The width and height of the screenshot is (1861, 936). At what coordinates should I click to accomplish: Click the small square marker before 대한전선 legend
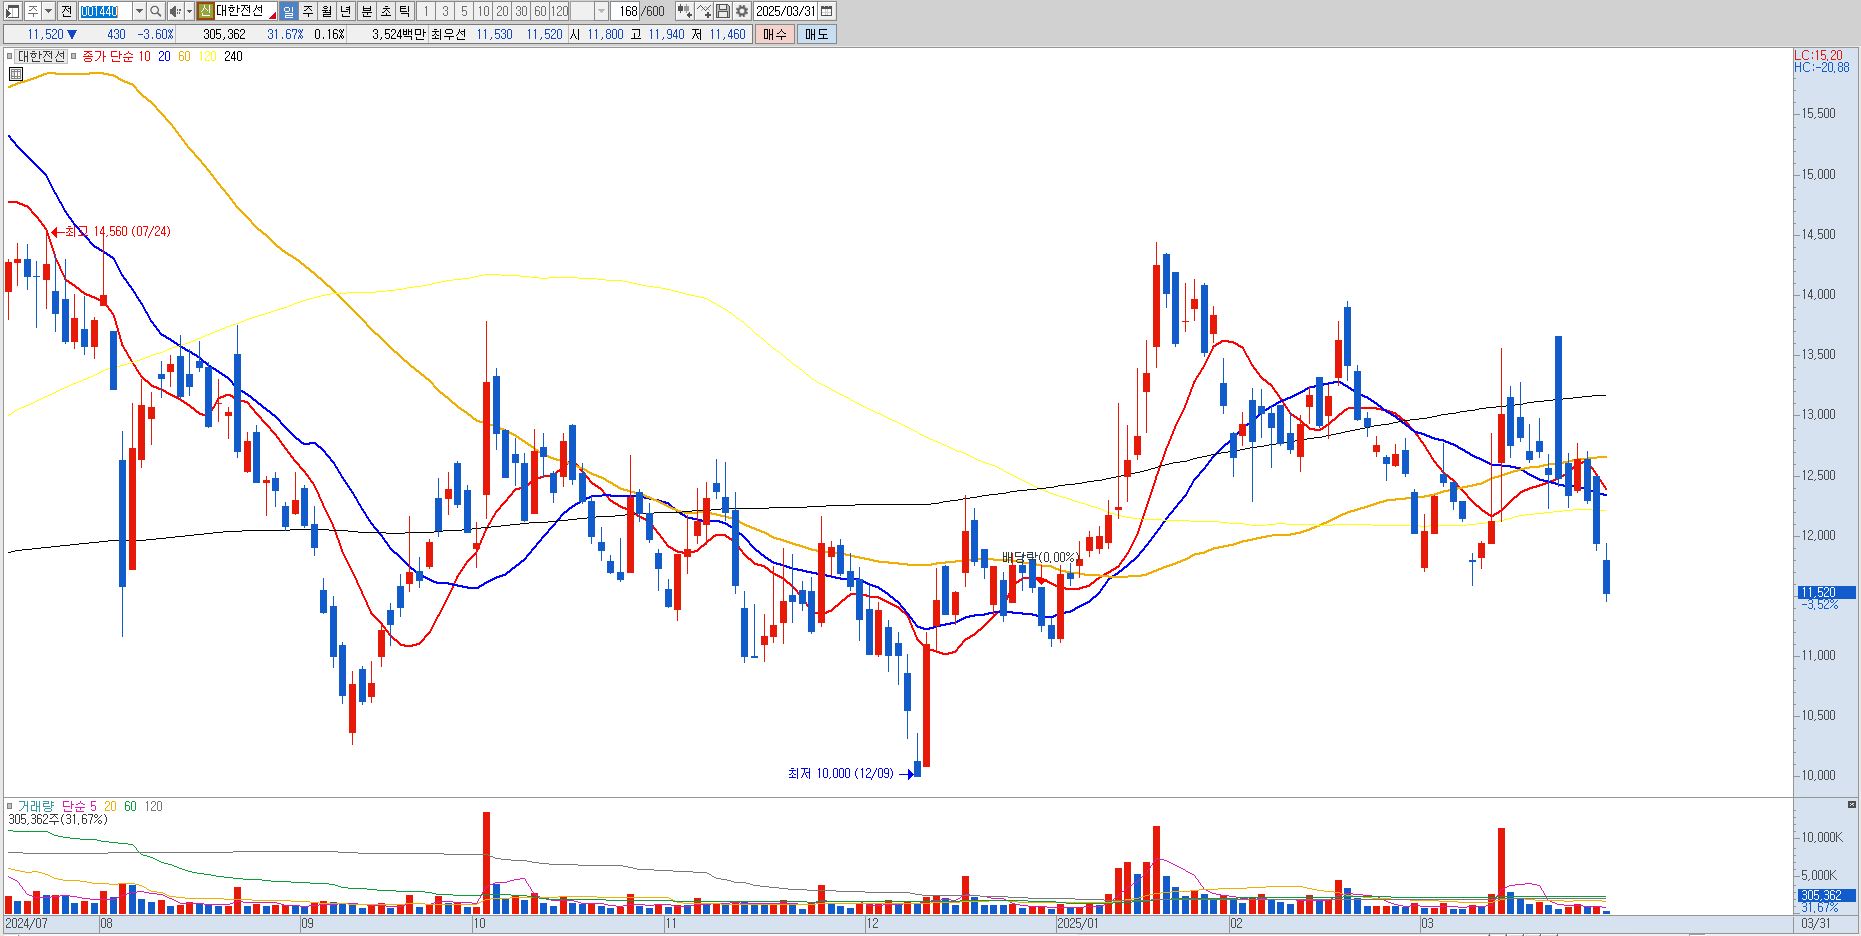coord(10,56)
